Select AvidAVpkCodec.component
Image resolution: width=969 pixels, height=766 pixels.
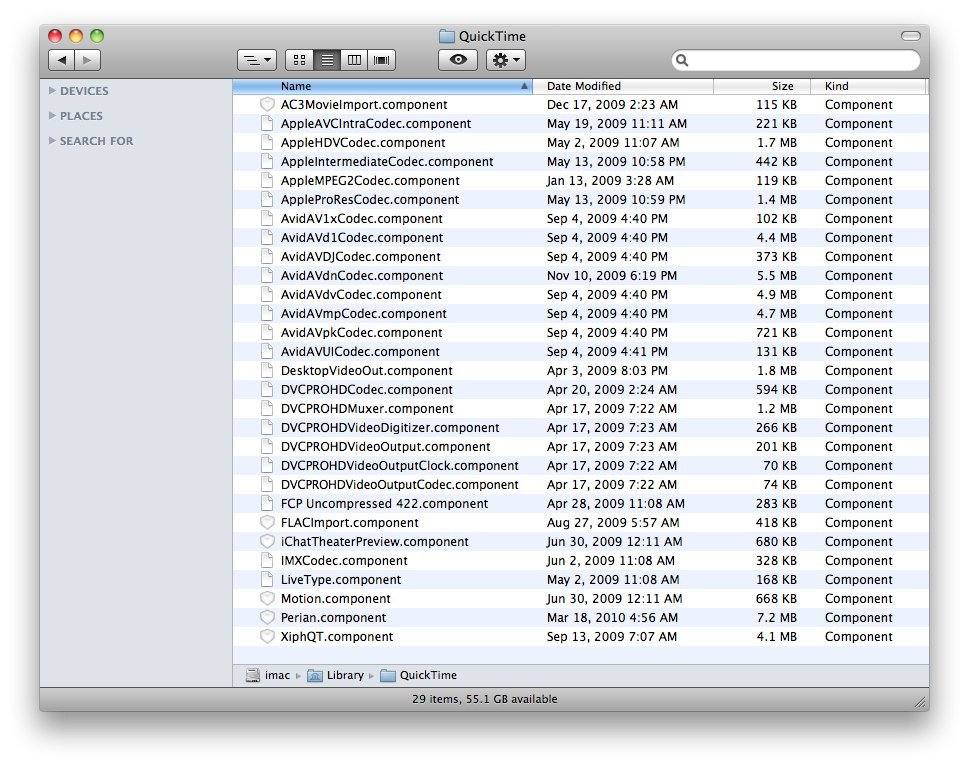pos(580,333)
